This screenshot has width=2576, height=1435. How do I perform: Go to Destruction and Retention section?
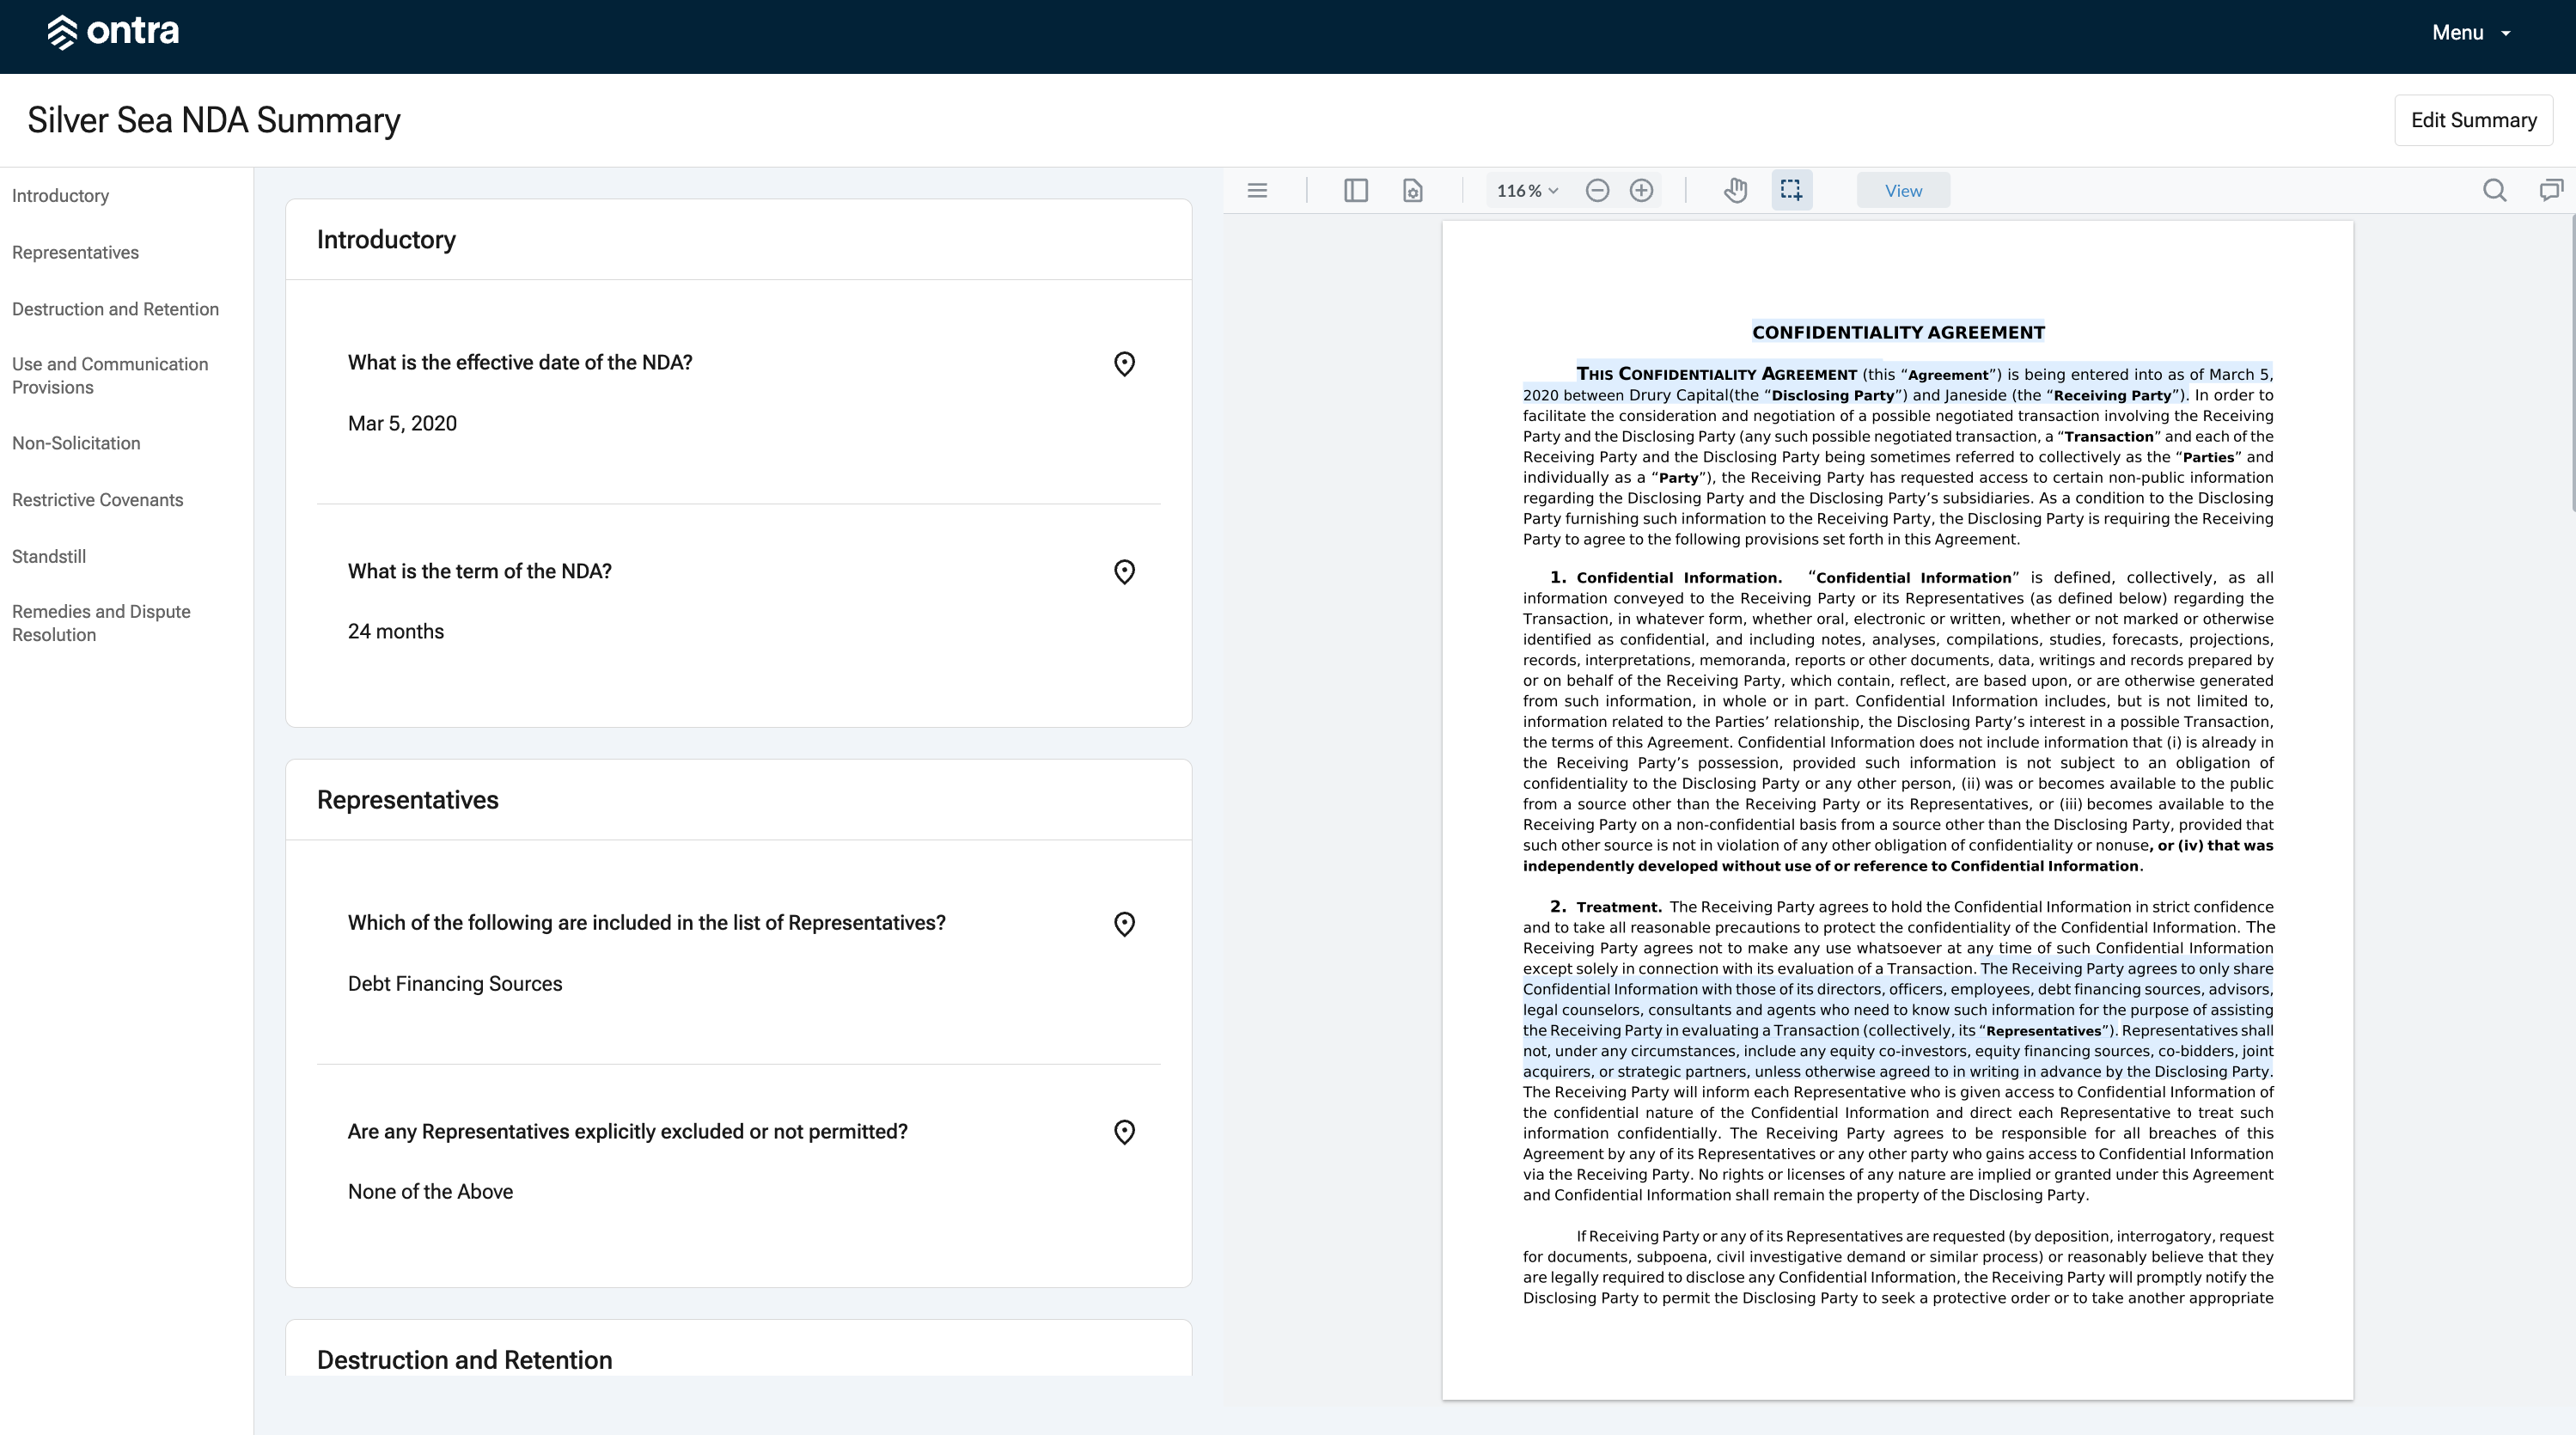[x=115, y=309]
